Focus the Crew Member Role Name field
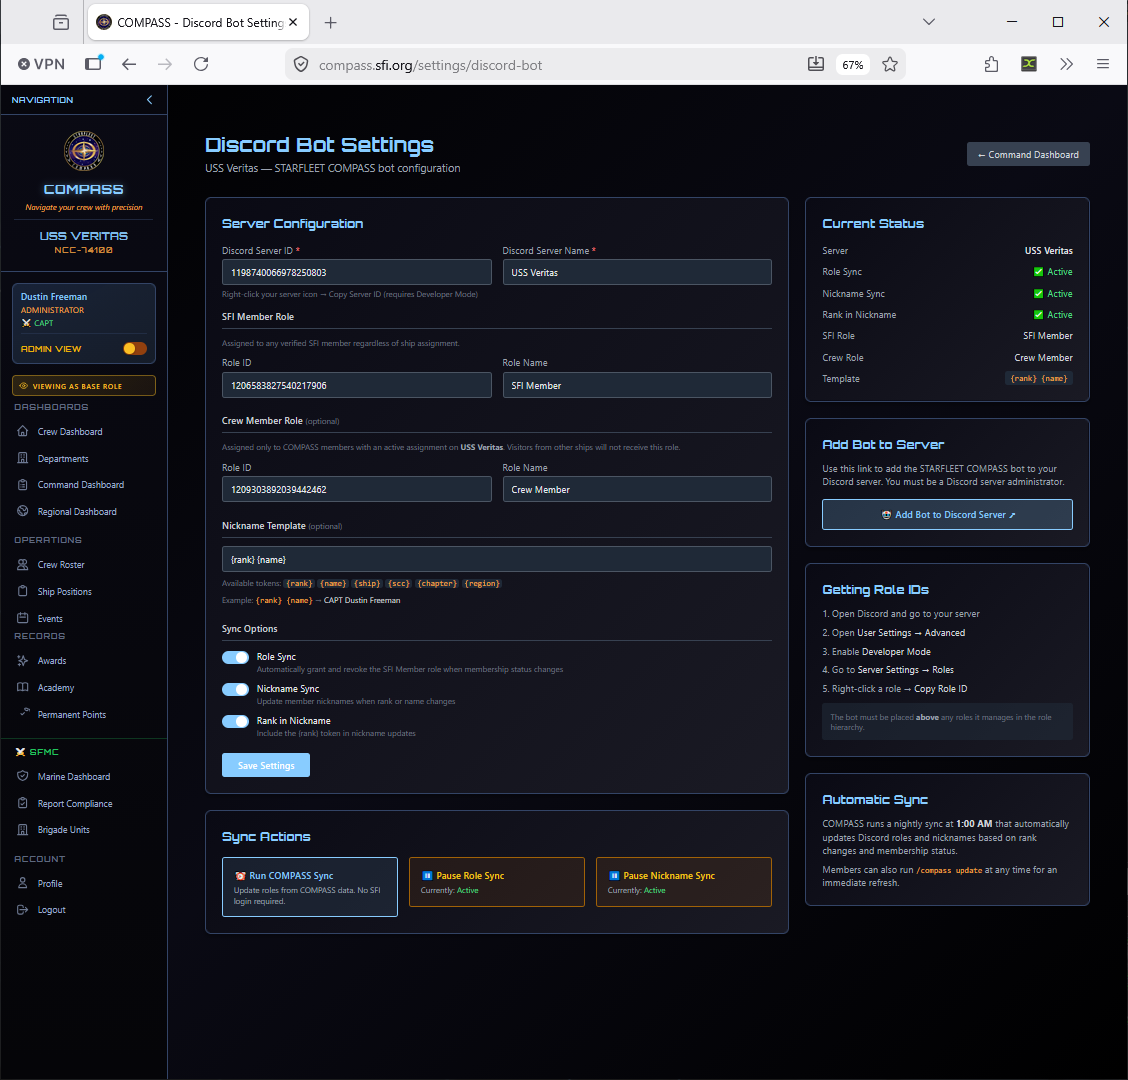Screen dimensions: 1128x1080 (x=637, y=489)
